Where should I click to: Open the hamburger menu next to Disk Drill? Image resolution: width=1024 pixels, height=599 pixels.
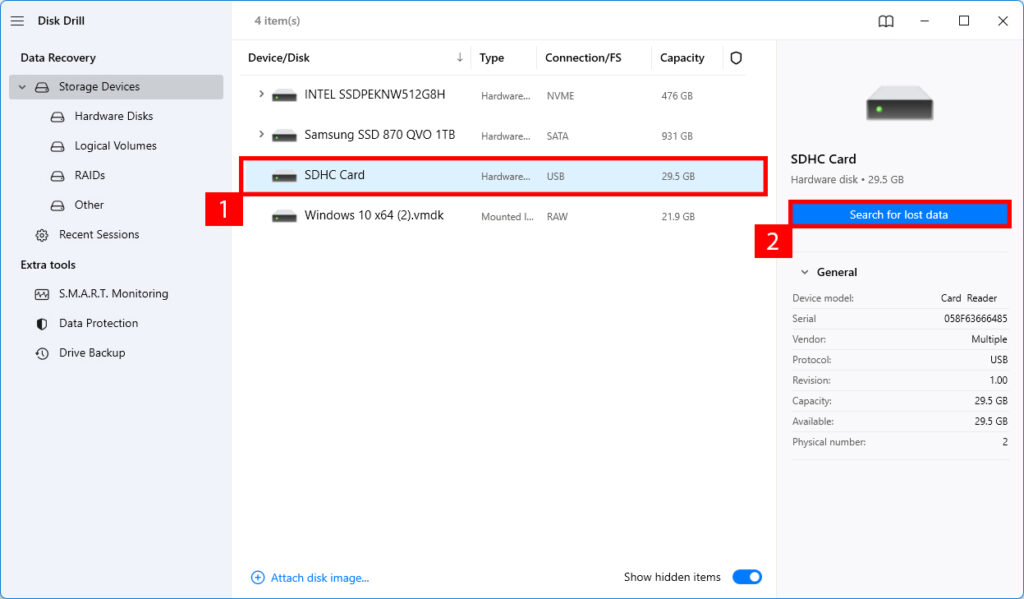click(x=17, y=20)
